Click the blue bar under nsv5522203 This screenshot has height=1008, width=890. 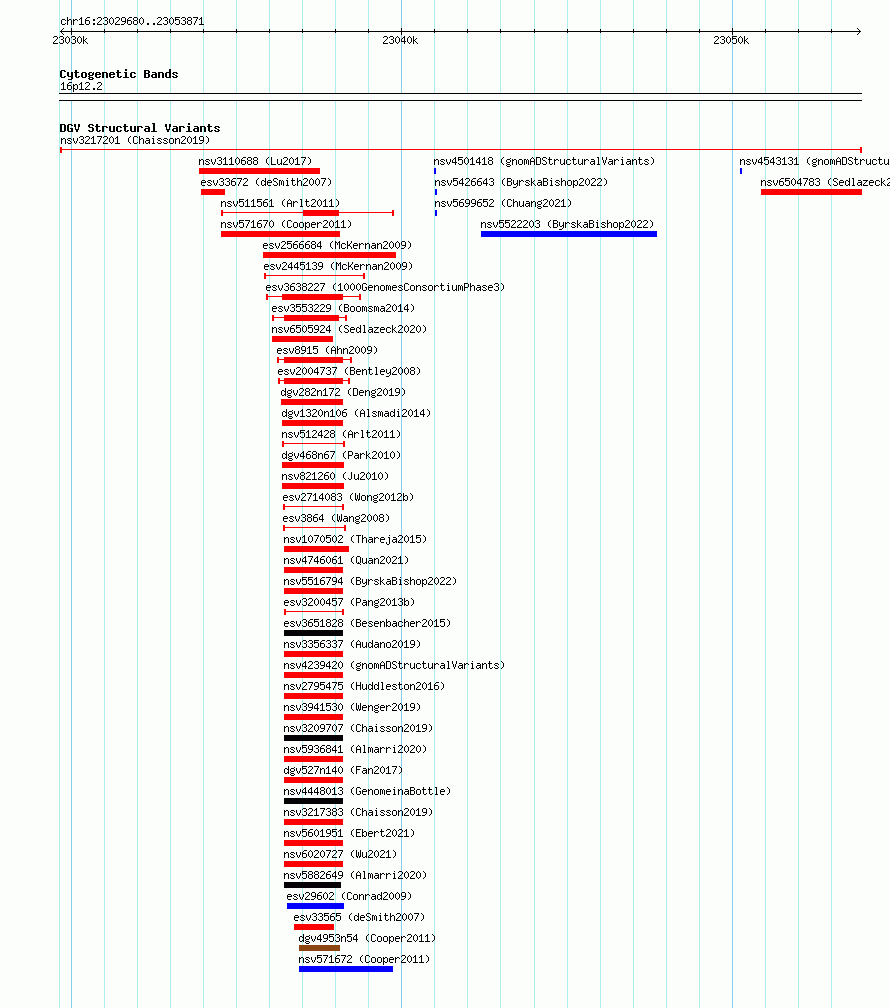[568, 234]
